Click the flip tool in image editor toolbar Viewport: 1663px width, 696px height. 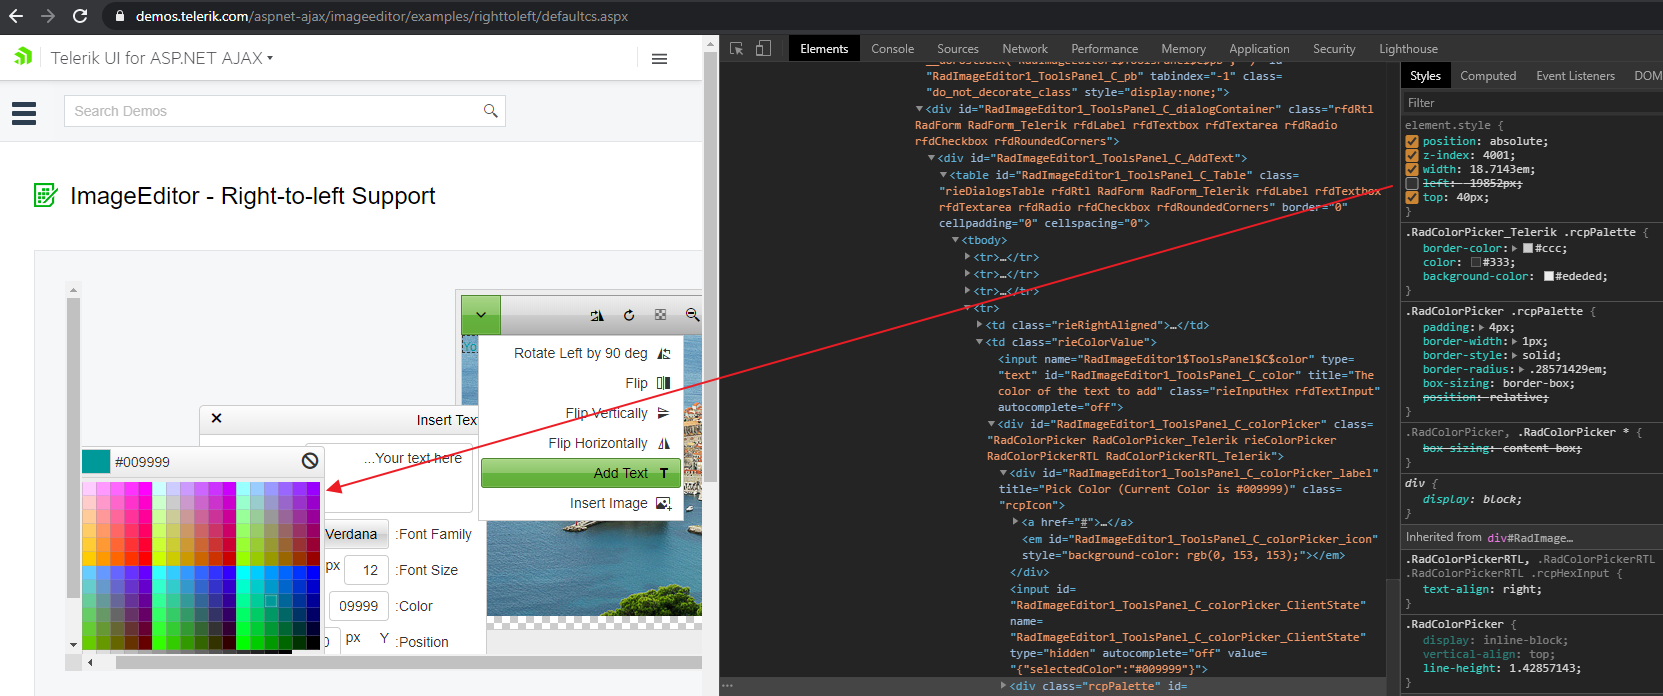pyautogui.click(x=597, y=315)
